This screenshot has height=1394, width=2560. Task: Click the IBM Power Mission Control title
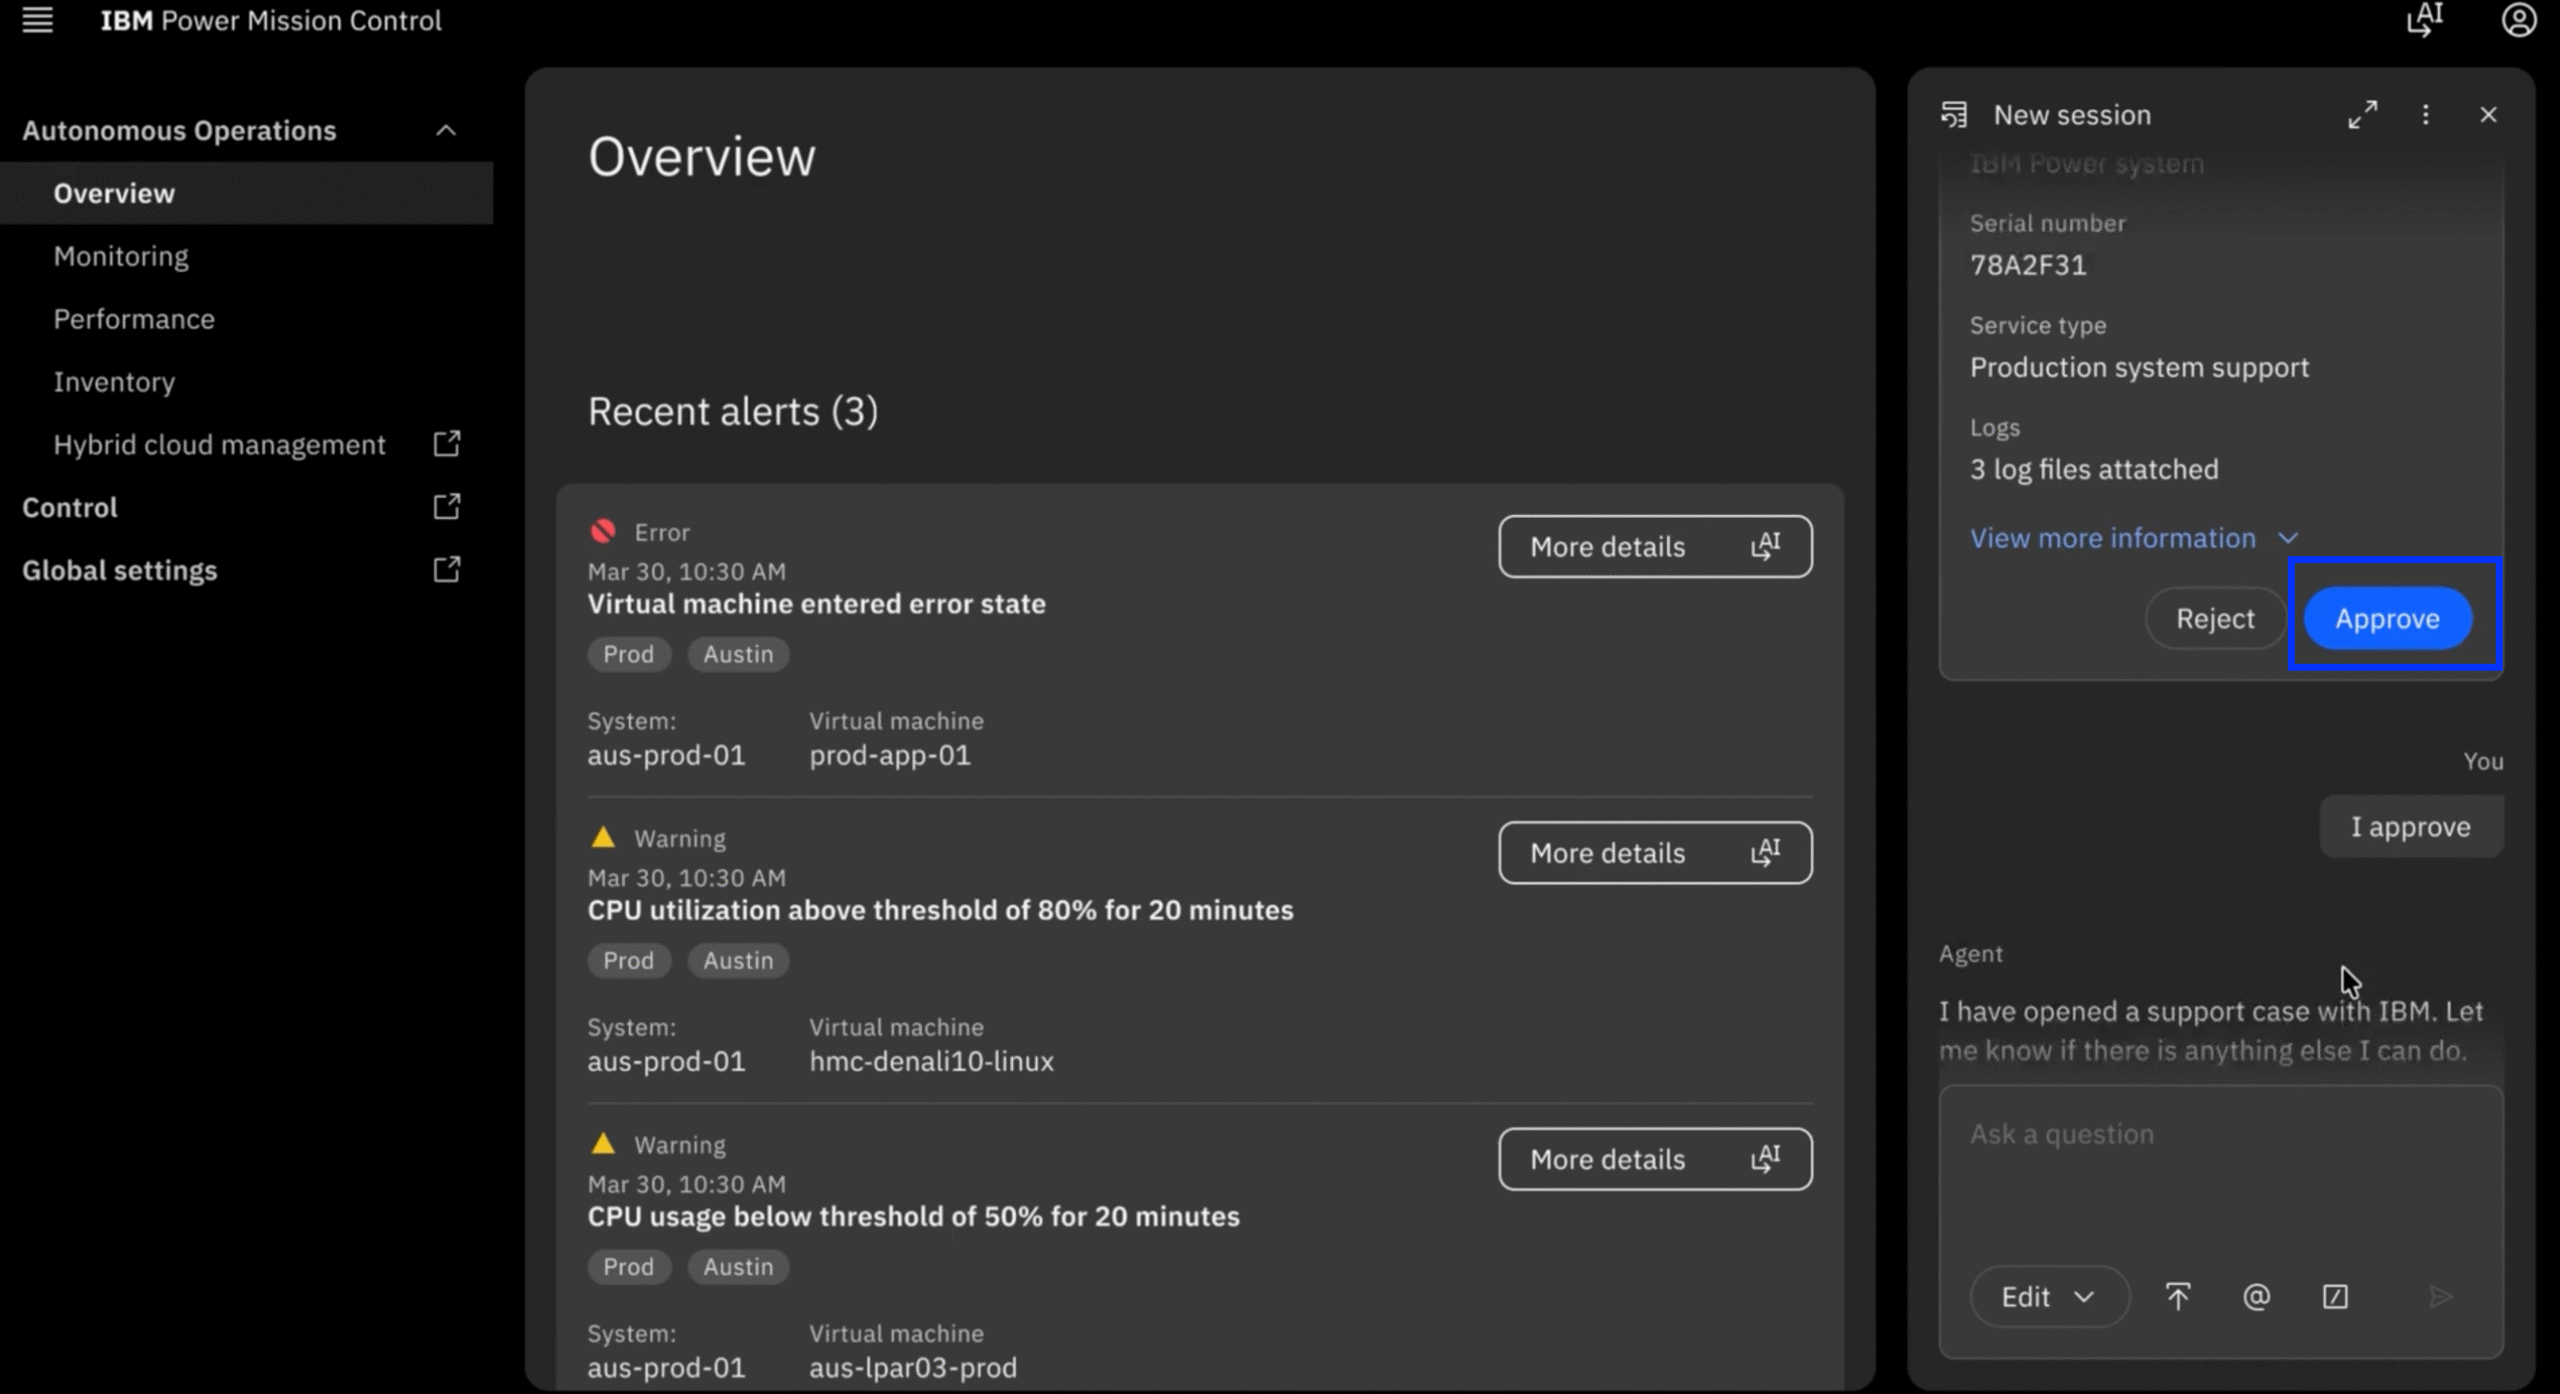click(271, 20)
